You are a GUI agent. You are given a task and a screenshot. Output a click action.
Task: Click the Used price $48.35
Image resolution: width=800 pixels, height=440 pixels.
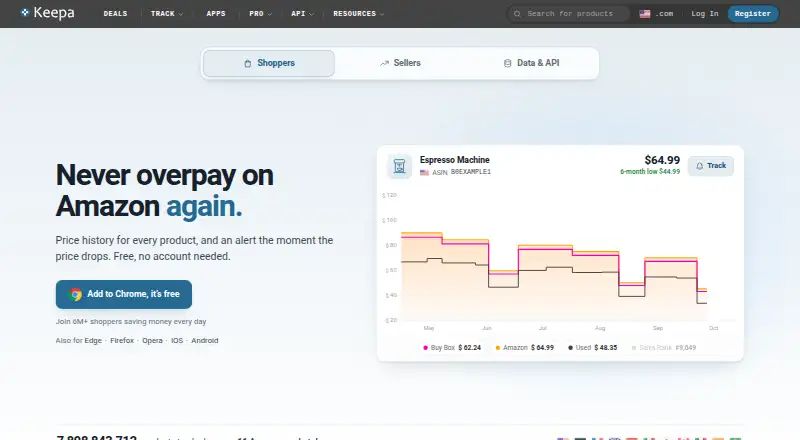(x=606, y=348)
